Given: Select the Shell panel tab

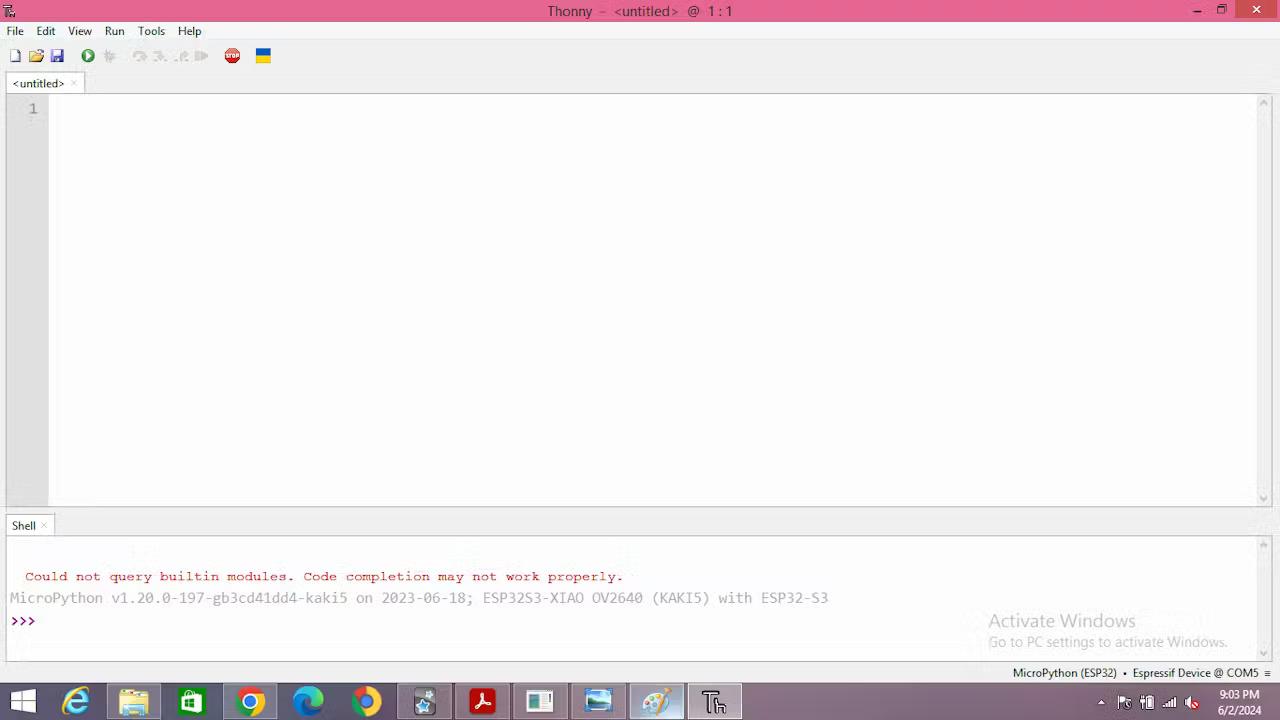Looking at the screenshot, I should click(24, 525).
